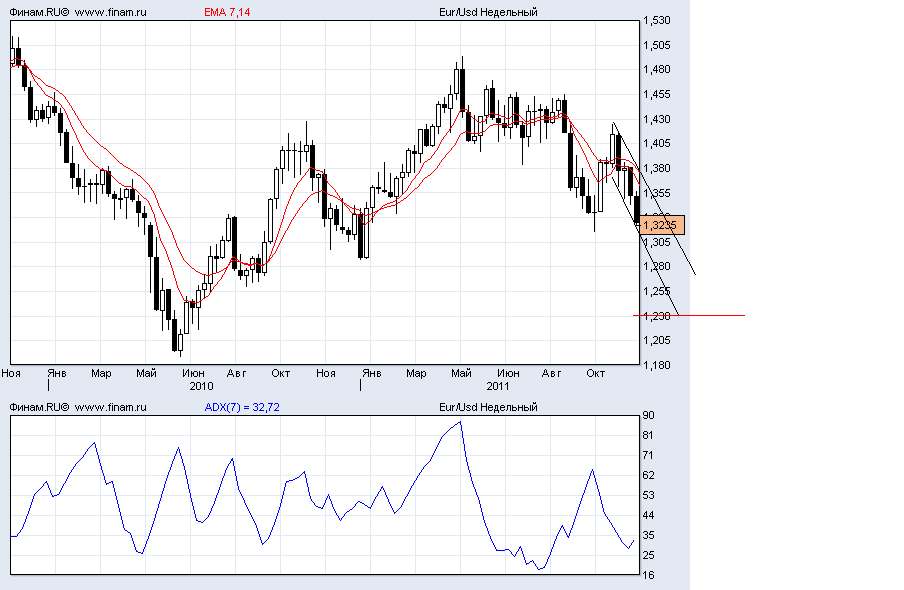Viewport: 904px width, 590px height.
Task: Click the ADX scale value 35
Action: tap(648, 535)
